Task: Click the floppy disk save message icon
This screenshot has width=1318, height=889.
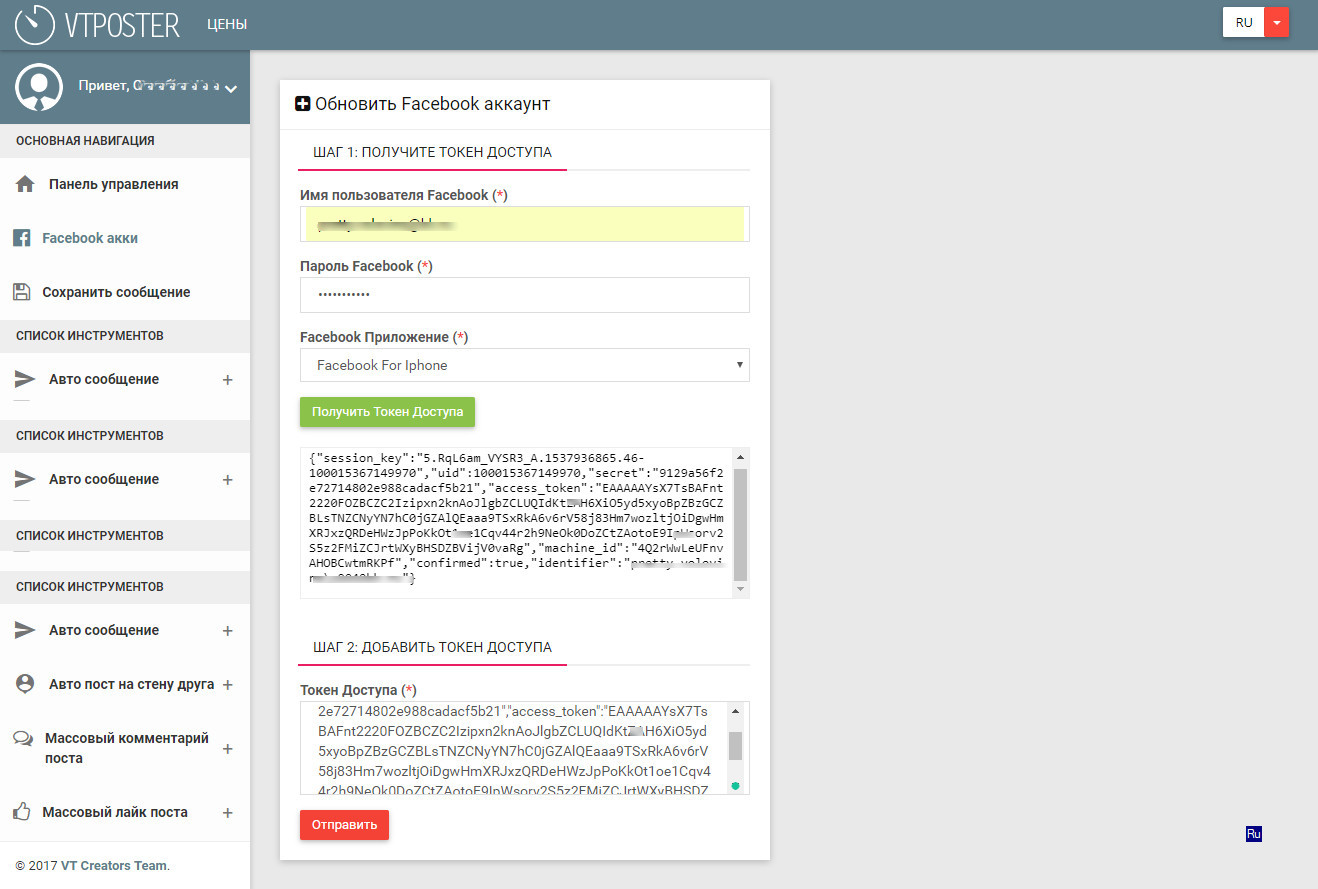Action: pos(21,292)
